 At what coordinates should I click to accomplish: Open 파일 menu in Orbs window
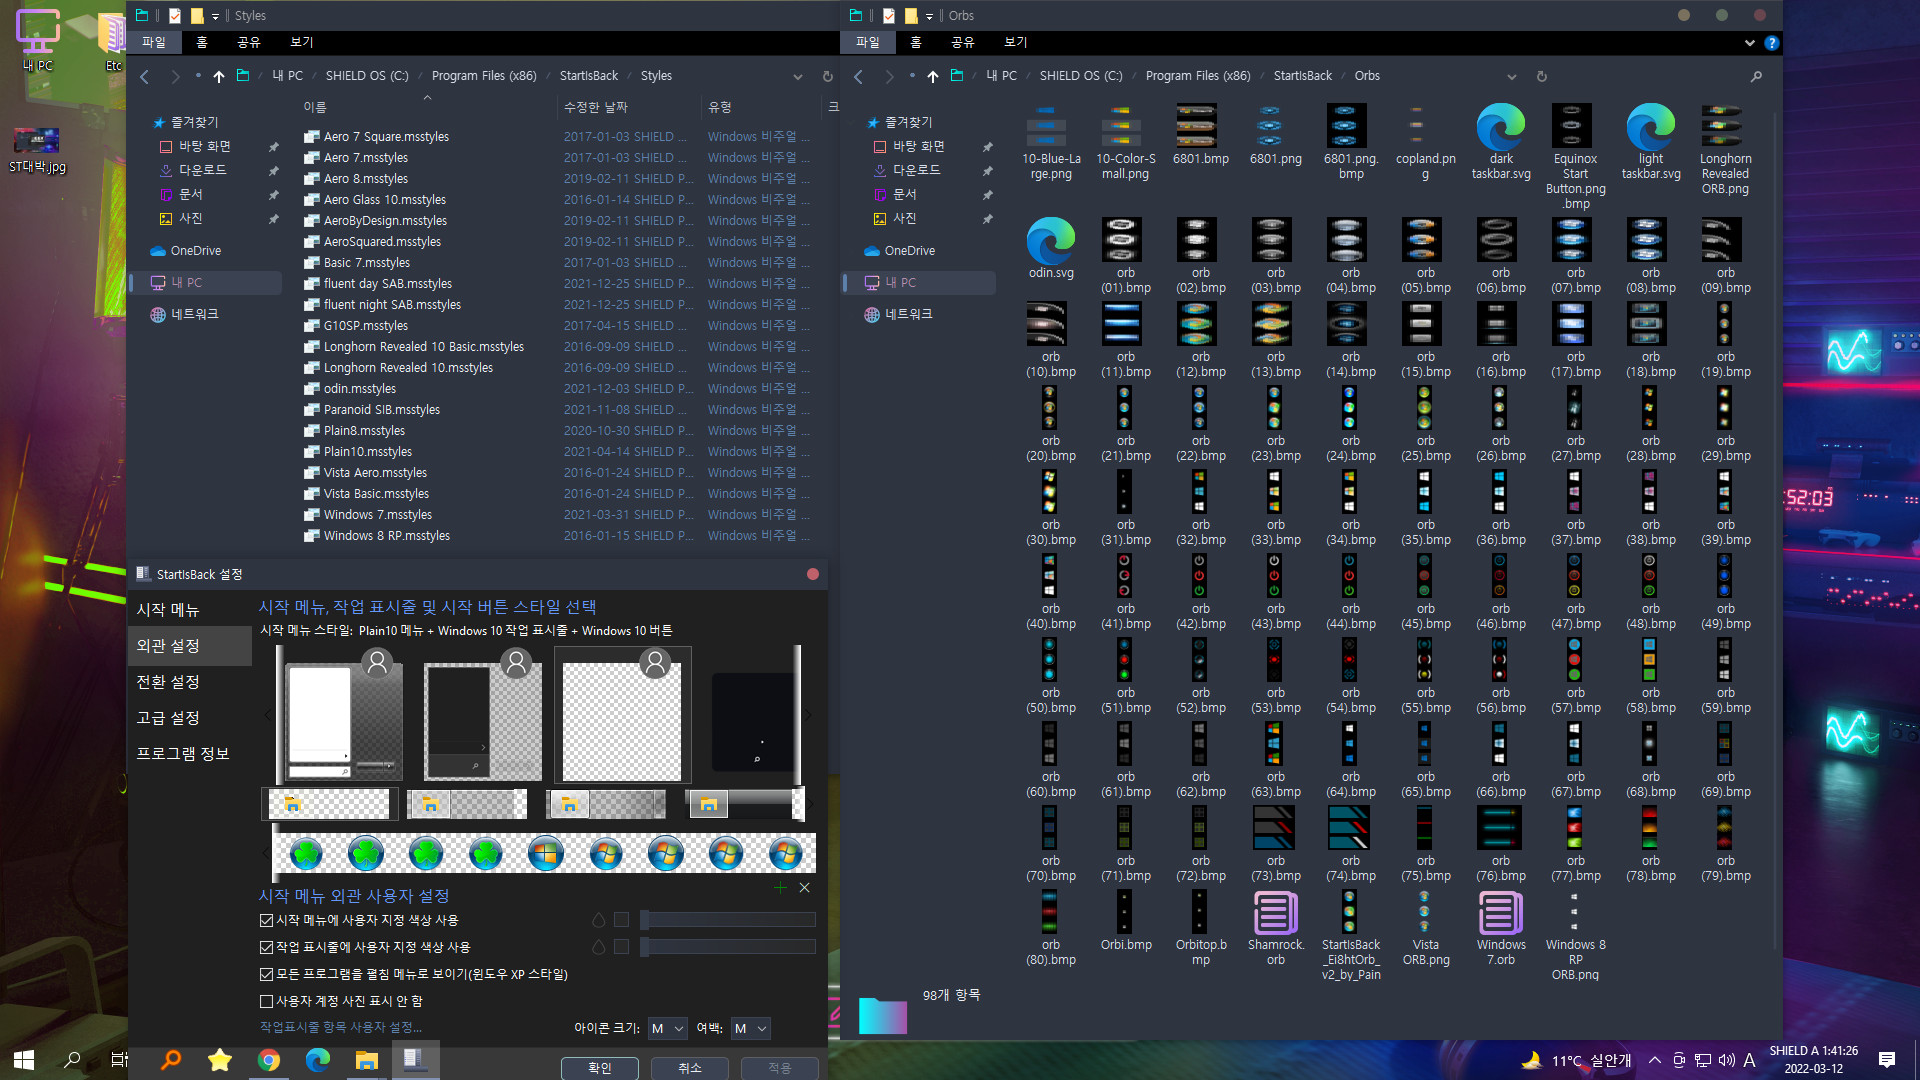868,42
